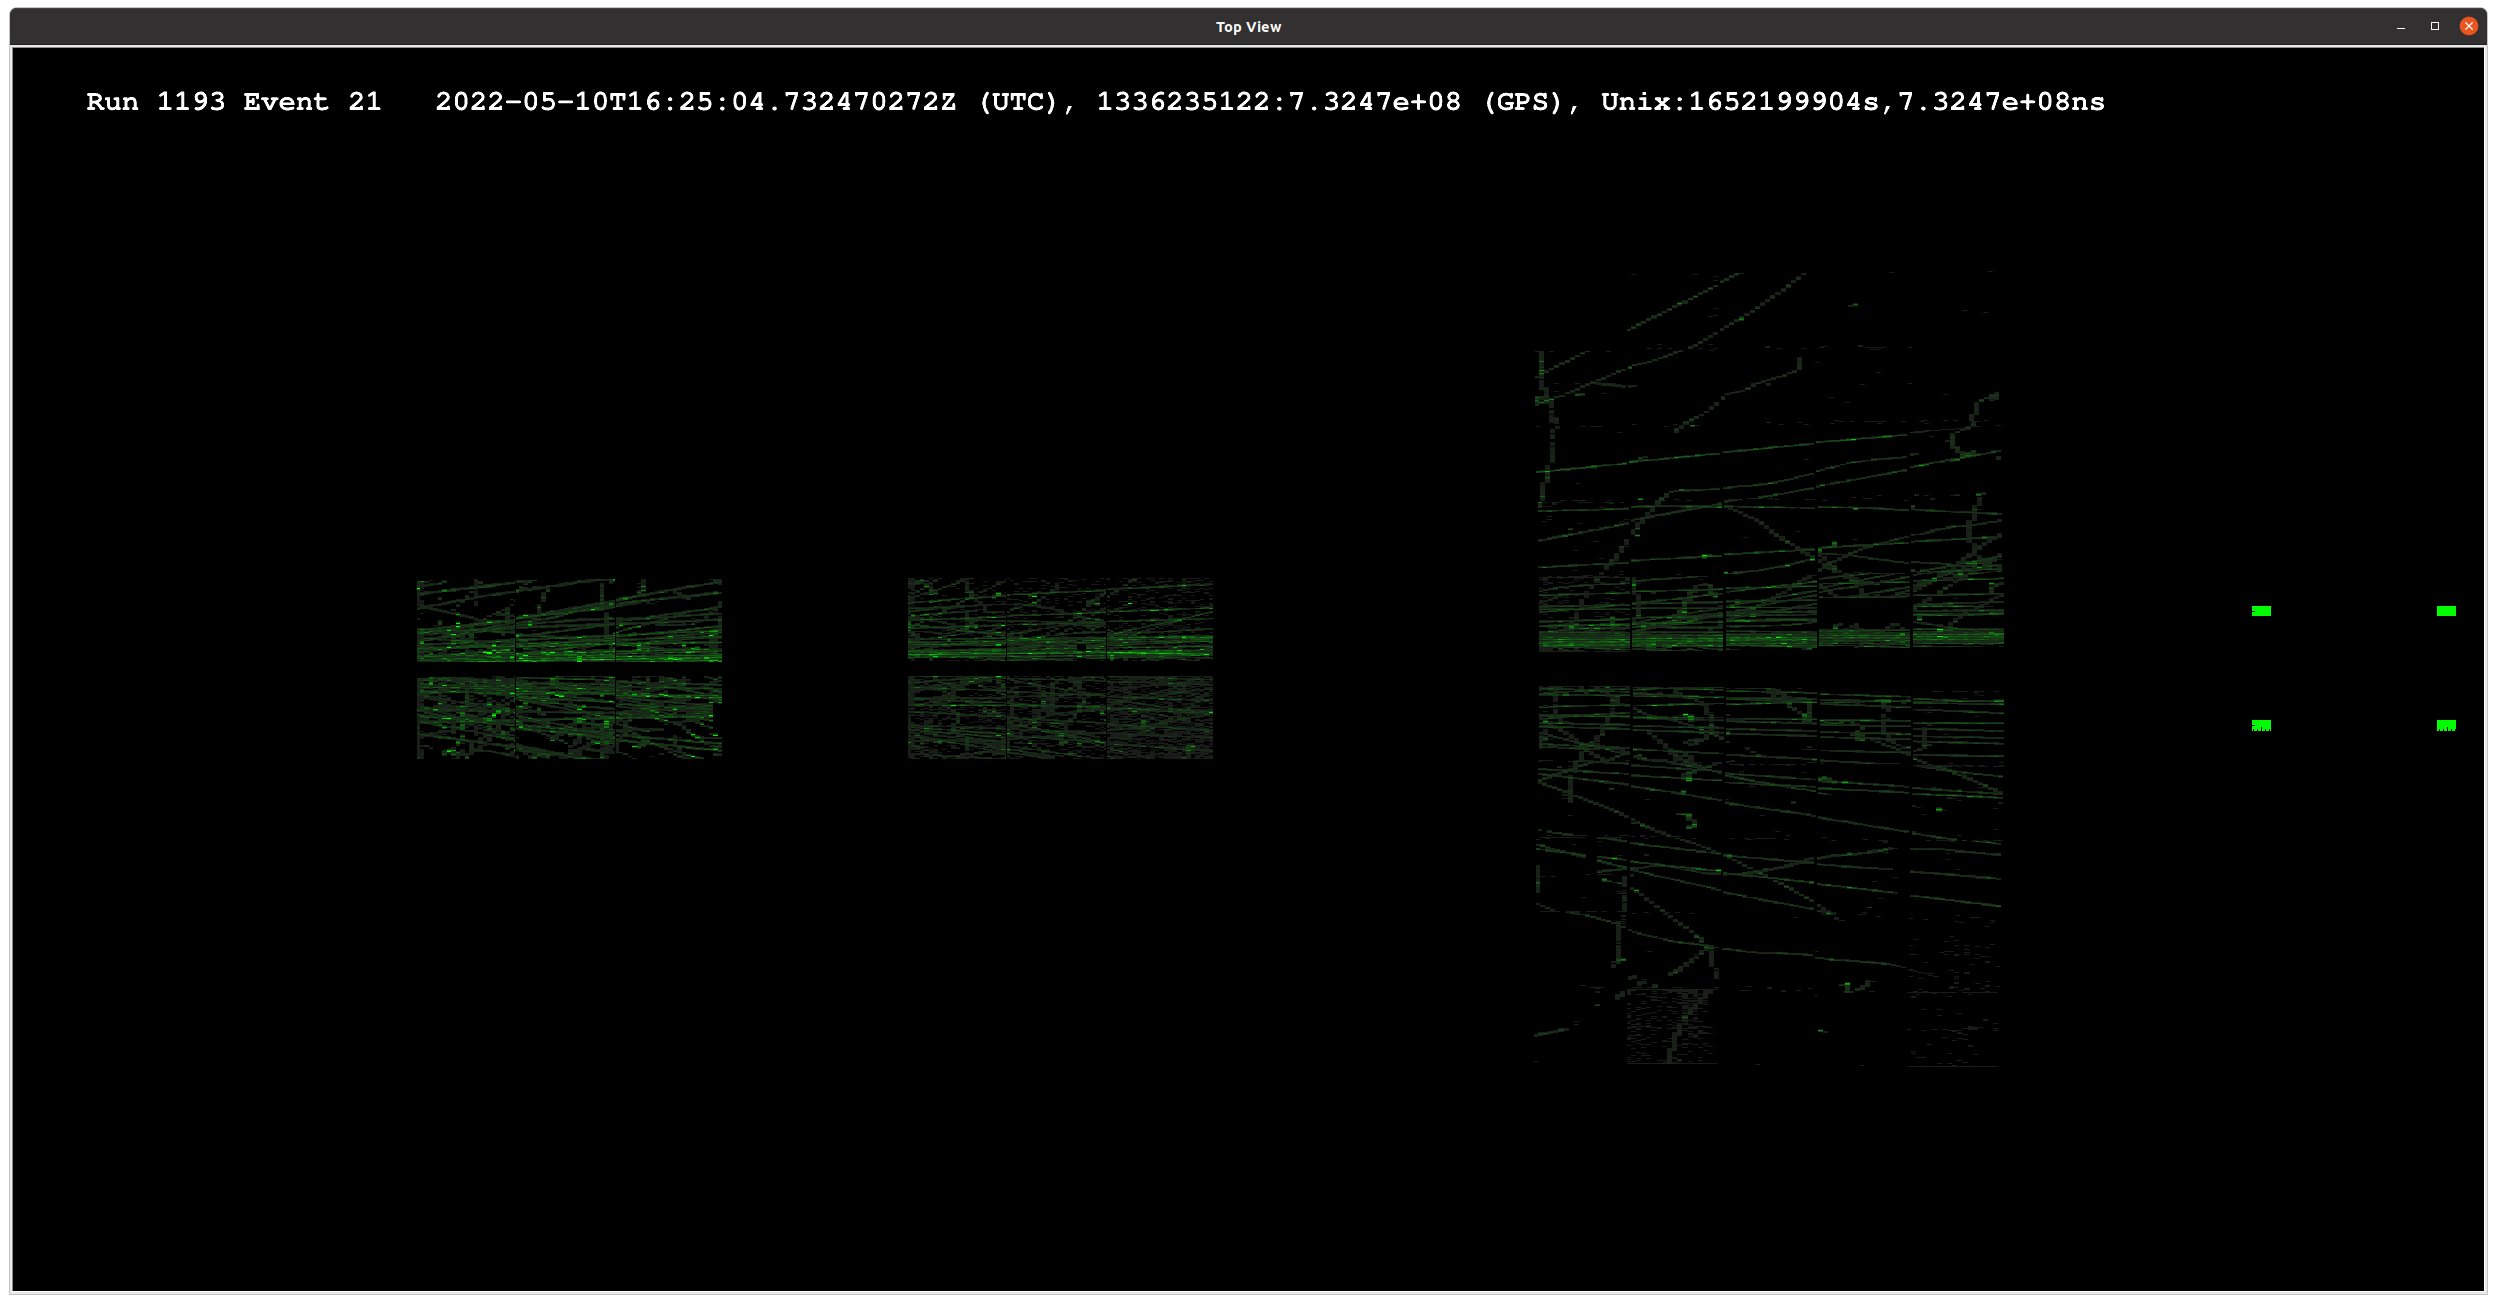The height and width of the screenshot is (1304, 2497).
Task: Click the 'Top View' window title
Action: coord(1247,27)
